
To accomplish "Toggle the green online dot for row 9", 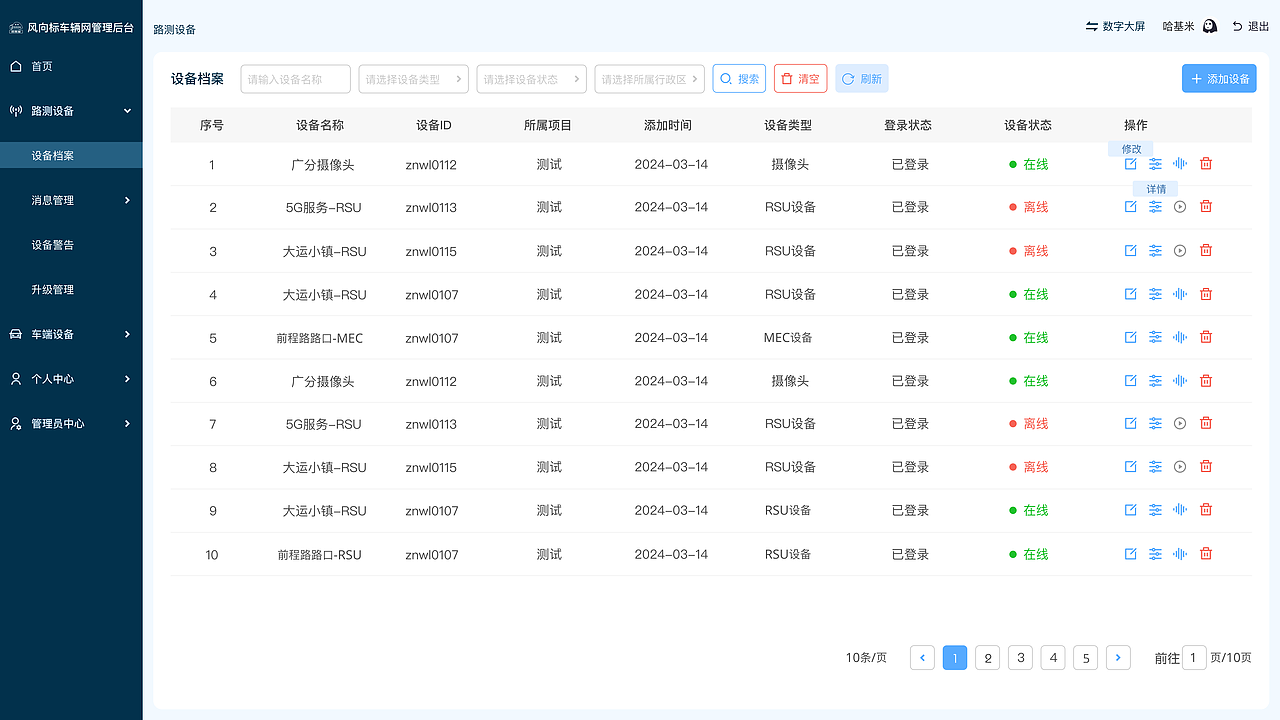I will click(x=1012, y=510).
